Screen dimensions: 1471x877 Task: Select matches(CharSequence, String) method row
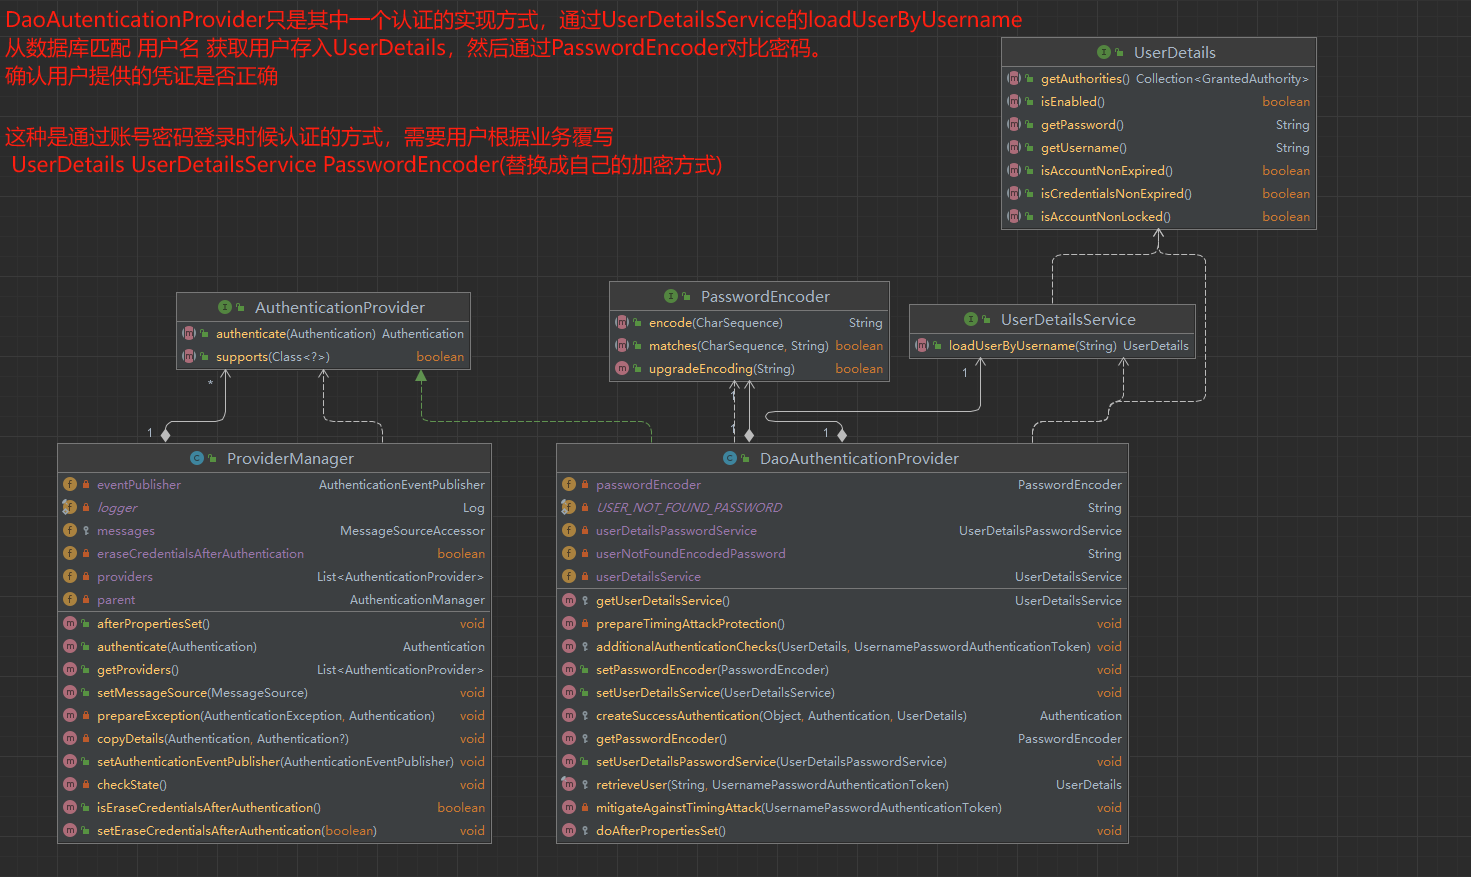pos(749,345)
